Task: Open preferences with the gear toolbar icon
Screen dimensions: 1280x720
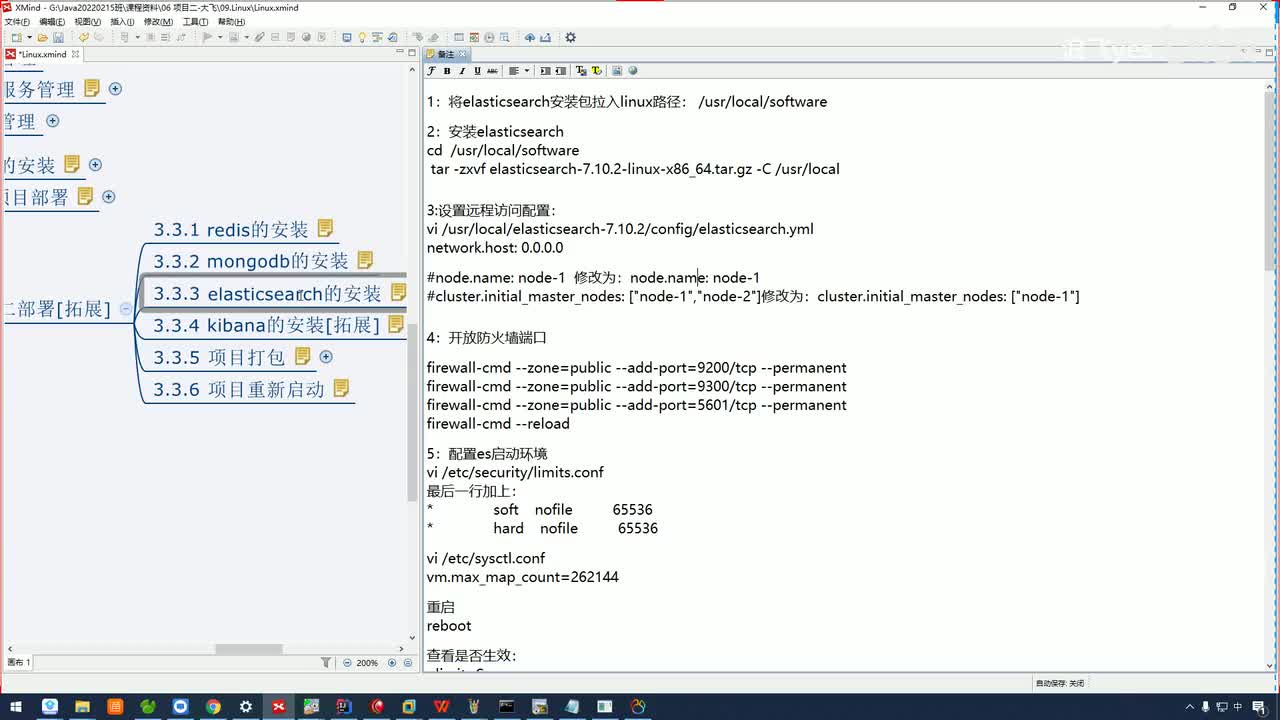Action: [x=570, y=38]
